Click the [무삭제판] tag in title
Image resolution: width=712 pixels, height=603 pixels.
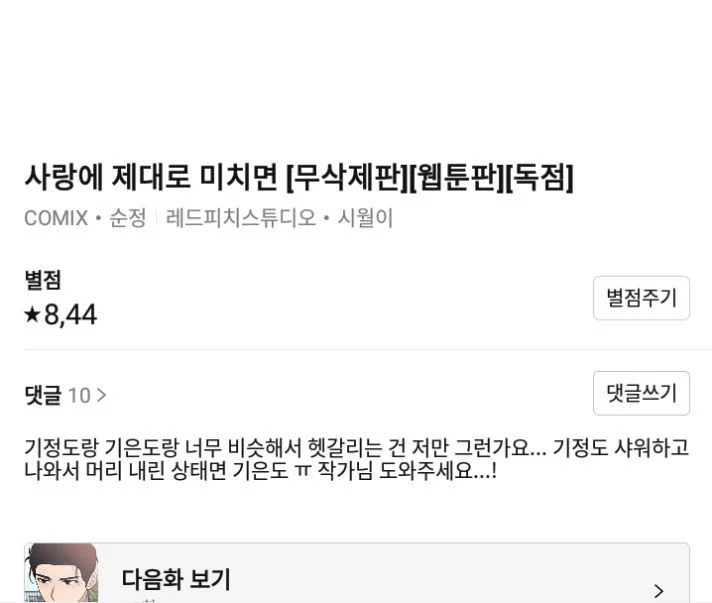pyautogui.click(x=347, y=177)
